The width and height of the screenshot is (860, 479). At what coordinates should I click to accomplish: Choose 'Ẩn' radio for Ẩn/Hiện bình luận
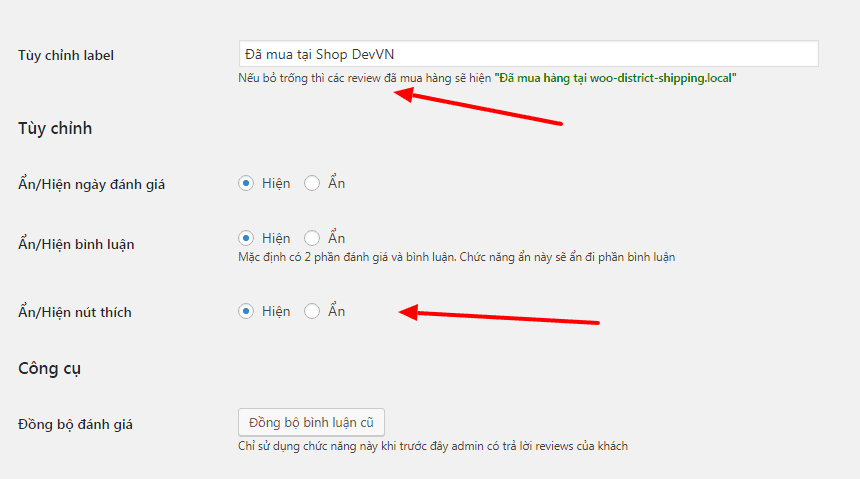point(312,238)
